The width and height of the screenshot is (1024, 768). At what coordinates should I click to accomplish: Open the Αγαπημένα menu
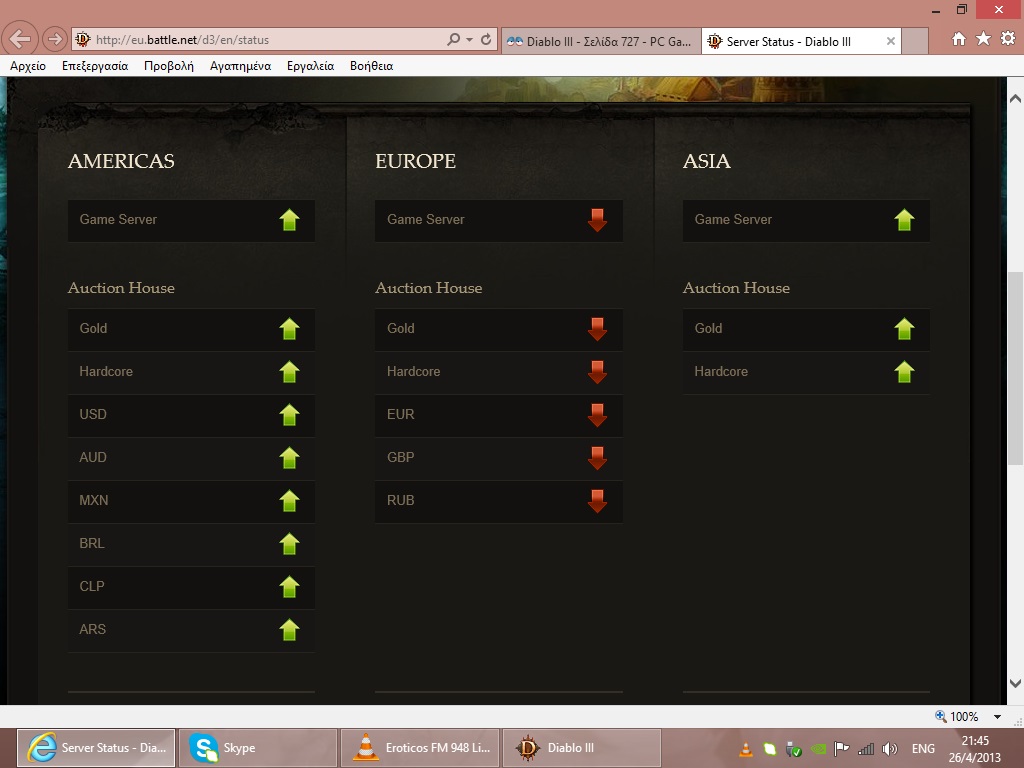coord(240,66)
